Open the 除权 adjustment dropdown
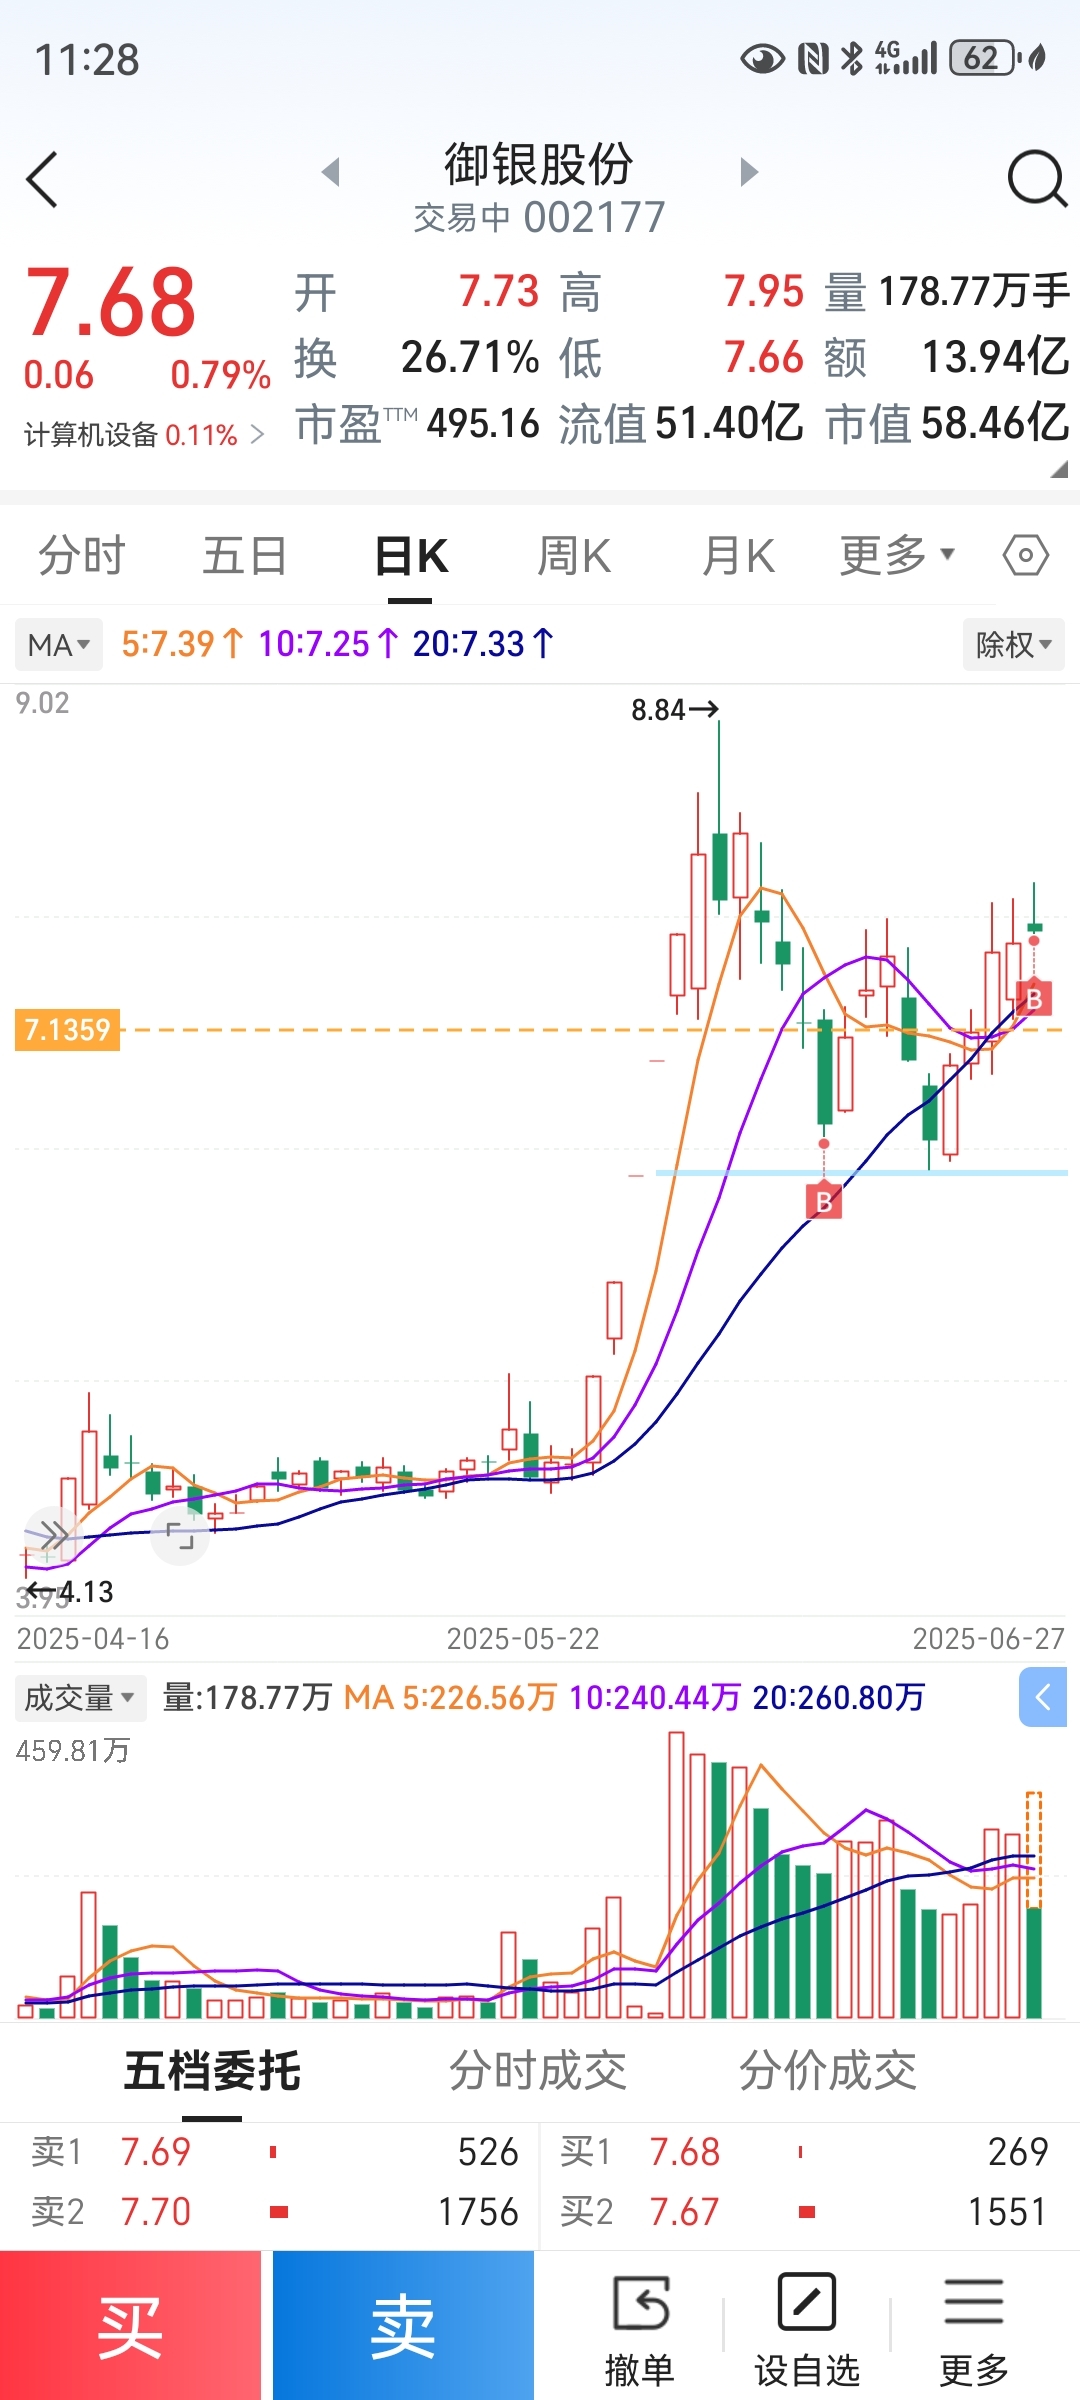 click(x=1014, y=644)
